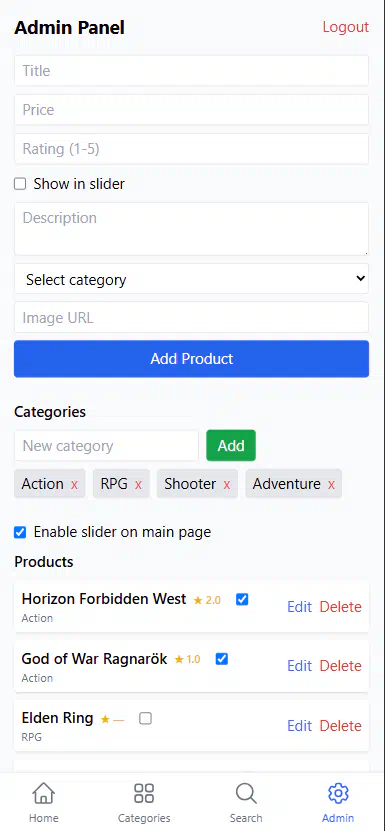This screenshot has height=831, width=385.
Task: Tap the Search magnifier icon
Action: click(246, 793)
